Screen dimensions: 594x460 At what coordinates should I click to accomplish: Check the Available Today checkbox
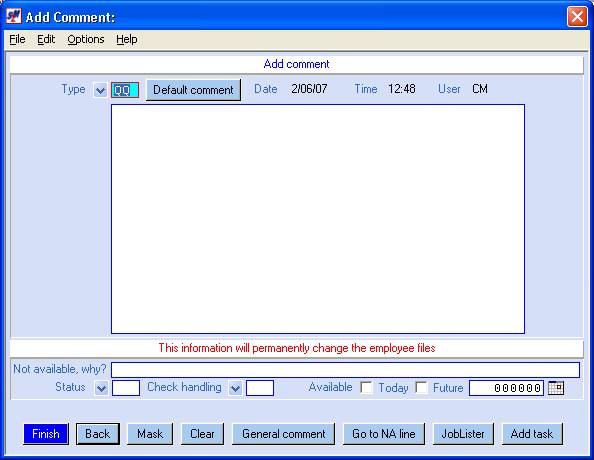(366, 387)
